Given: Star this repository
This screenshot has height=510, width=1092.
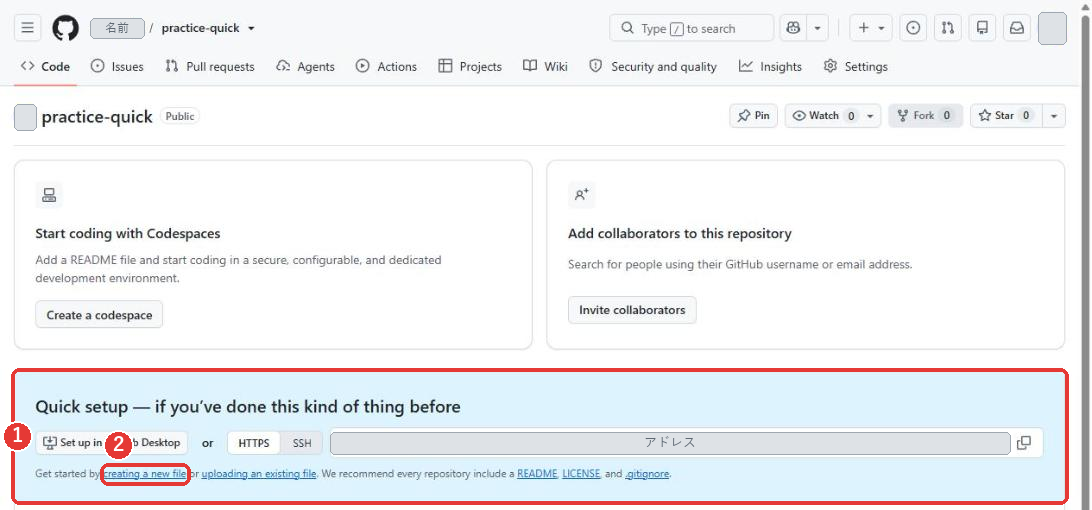Looking at the screenshot, I should (1004, 116).
